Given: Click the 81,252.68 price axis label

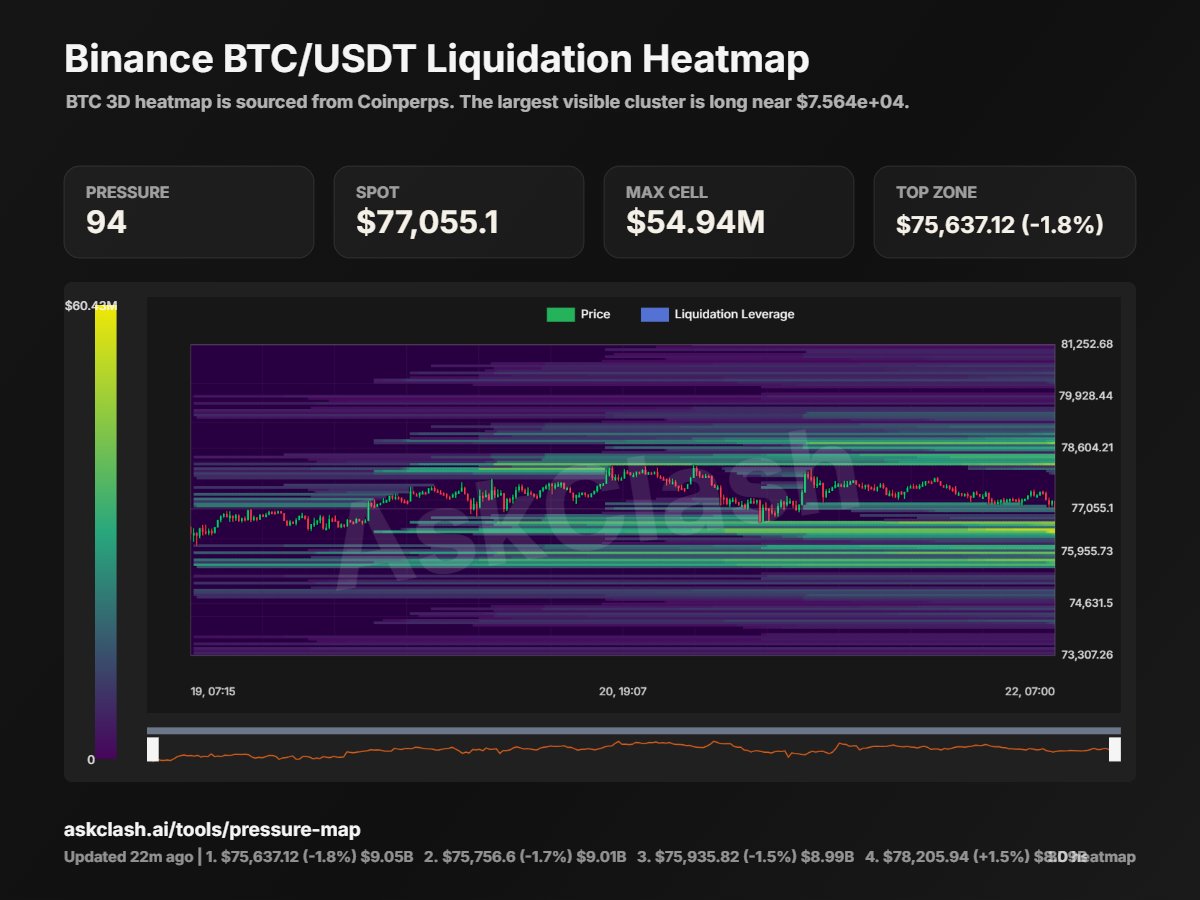Looking at the screenshot, I should 1086,344.
